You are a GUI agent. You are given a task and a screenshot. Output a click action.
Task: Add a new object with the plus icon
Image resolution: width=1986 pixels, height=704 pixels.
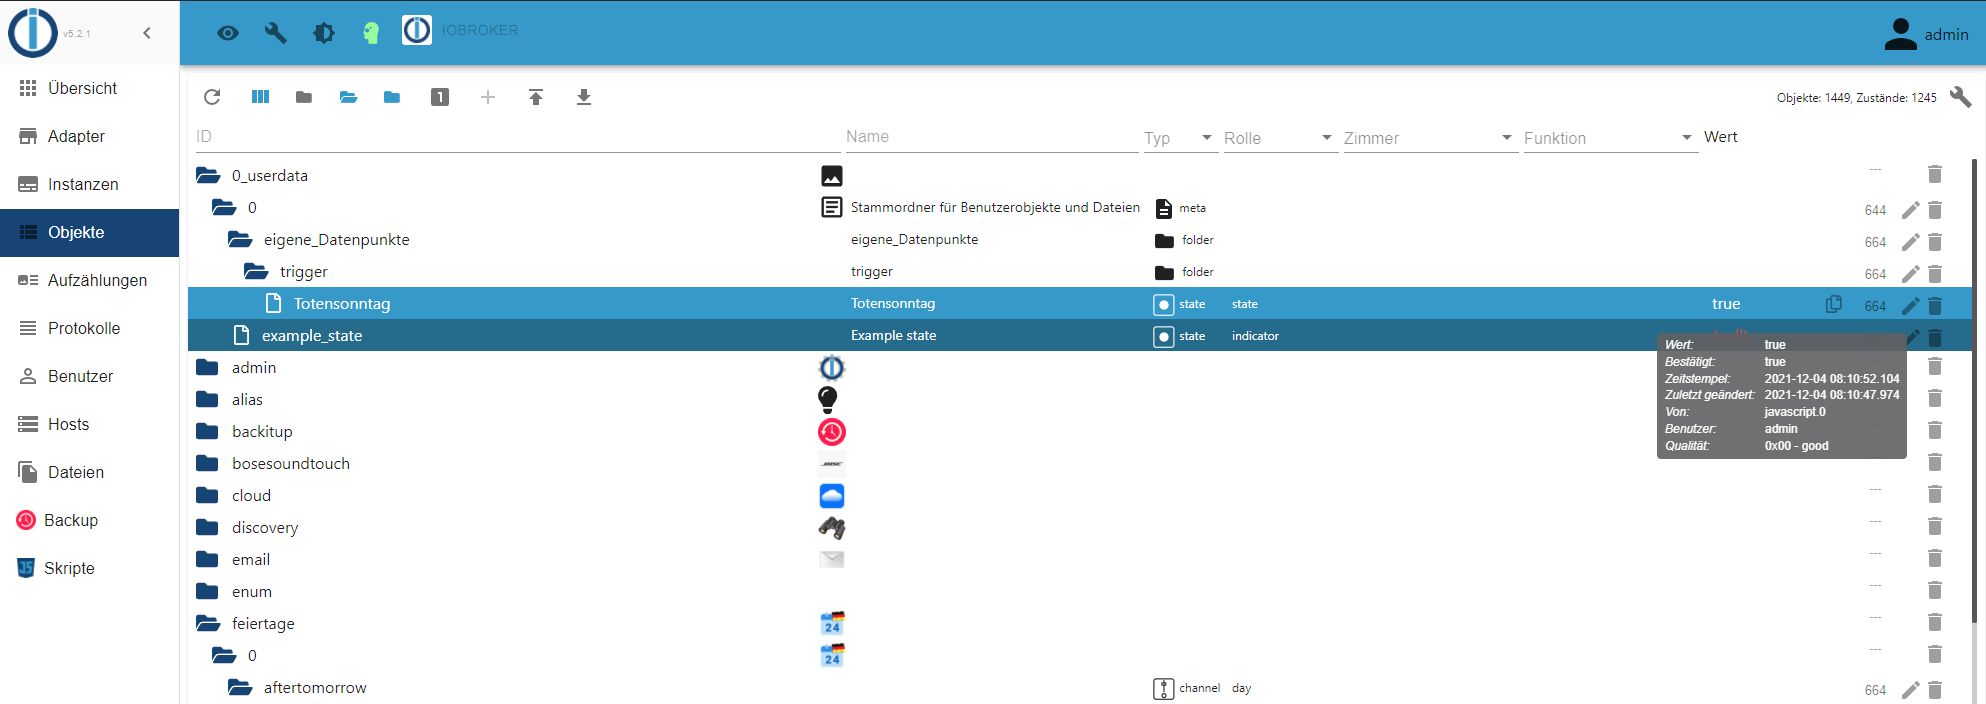(488, 97)
